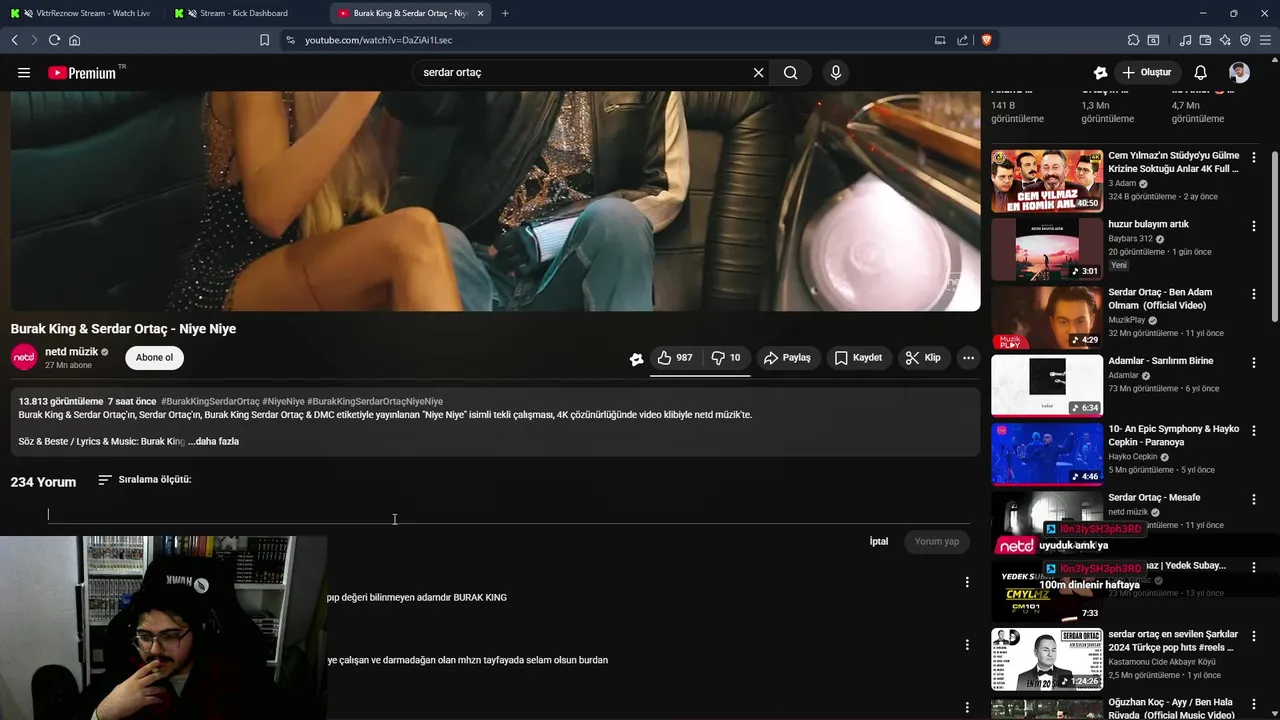
Task: Open the Cem Yılmaz 40:50 video thumbnail
Action: pos(1047,181)
